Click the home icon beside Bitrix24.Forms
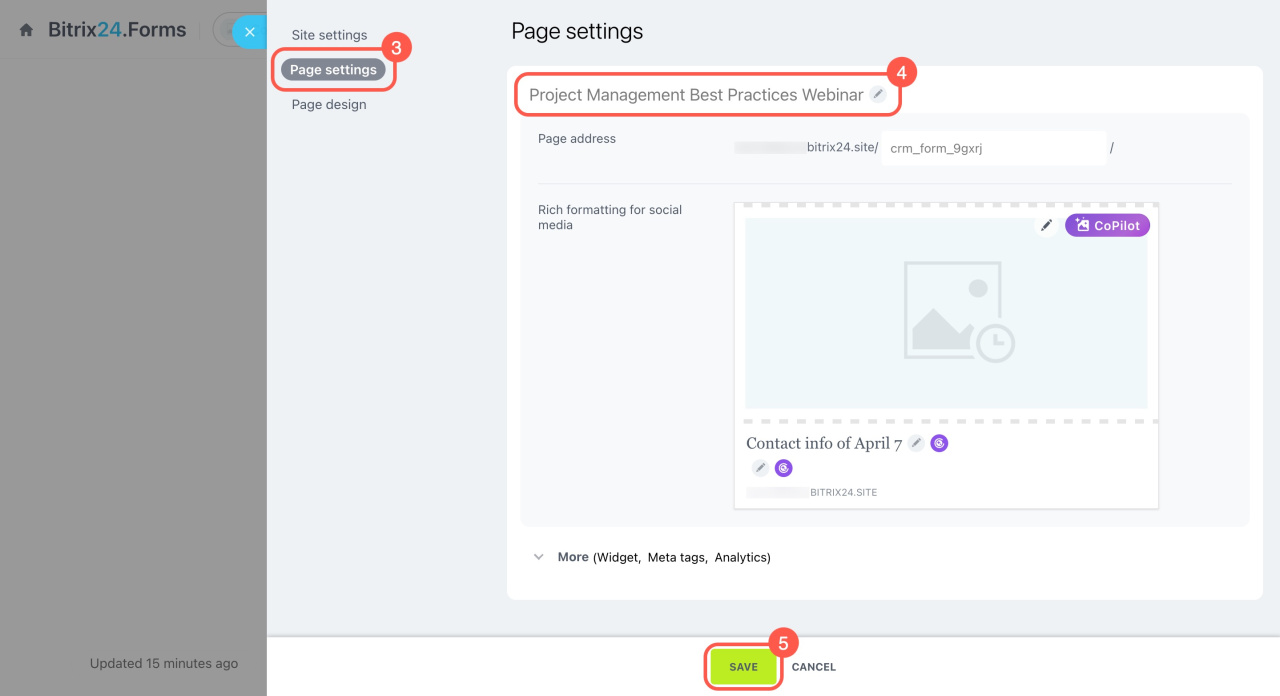Image resolution: width=1280 pixels, height=696 pixels. 27,31
